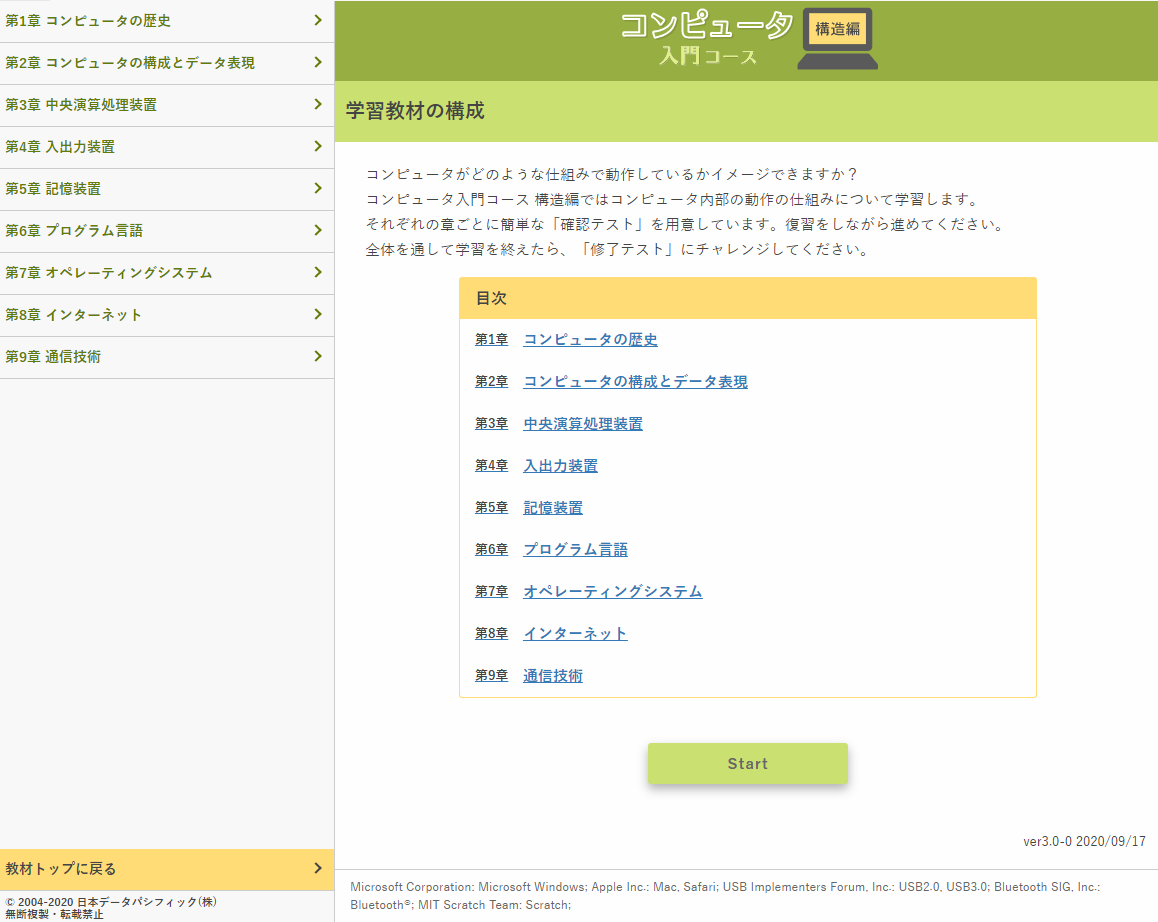Click arrow icon beside 第8章 インターネット

[x=317, y=314]
